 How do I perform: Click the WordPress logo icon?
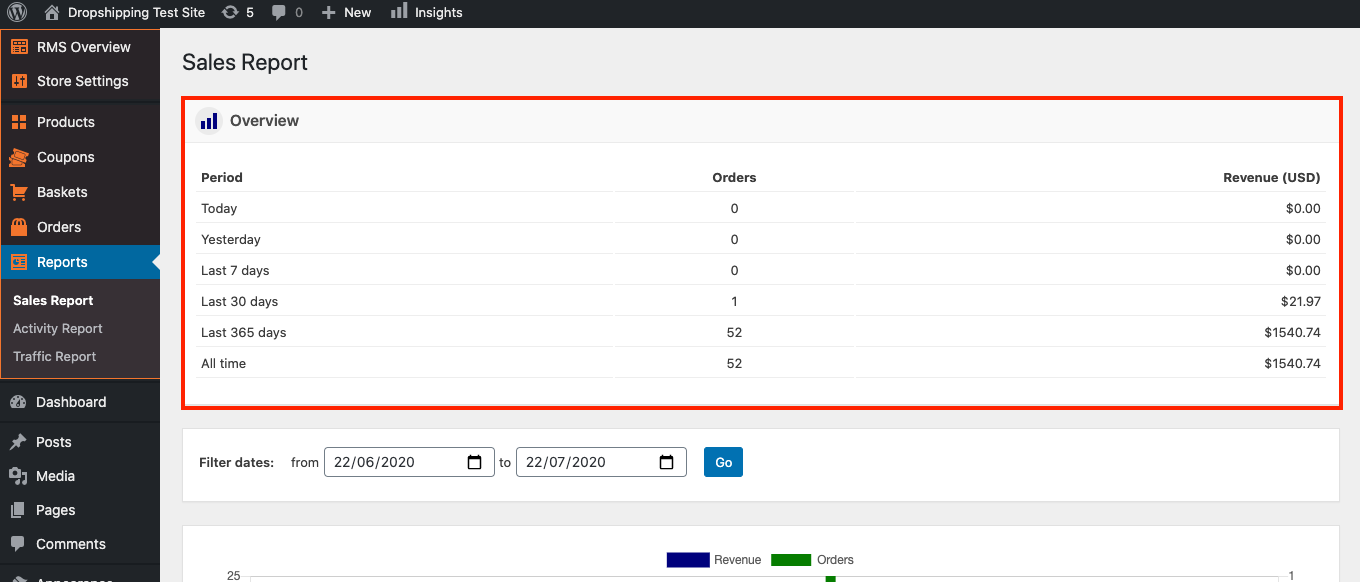[18, 13]
